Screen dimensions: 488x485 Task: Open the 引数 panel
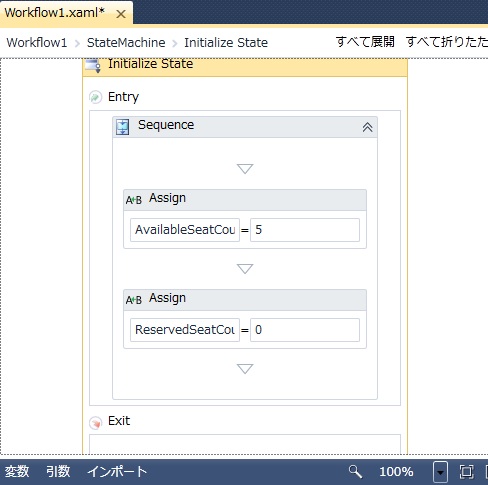58,471
